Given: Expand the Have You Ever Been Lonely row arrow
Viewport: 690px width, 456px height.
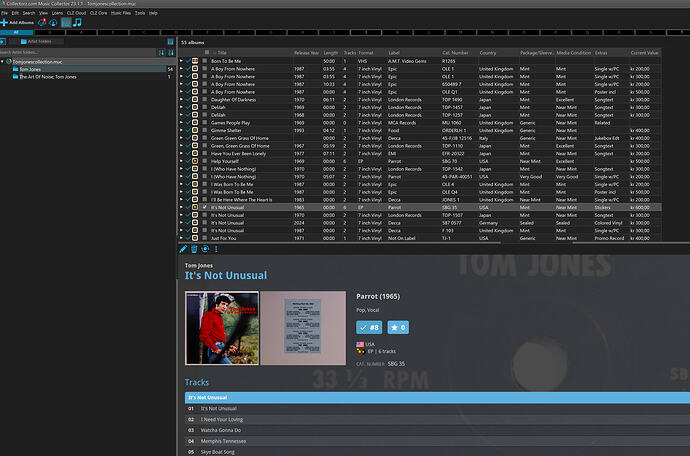Looking at the screenshot, I should (x=181, y=154).
